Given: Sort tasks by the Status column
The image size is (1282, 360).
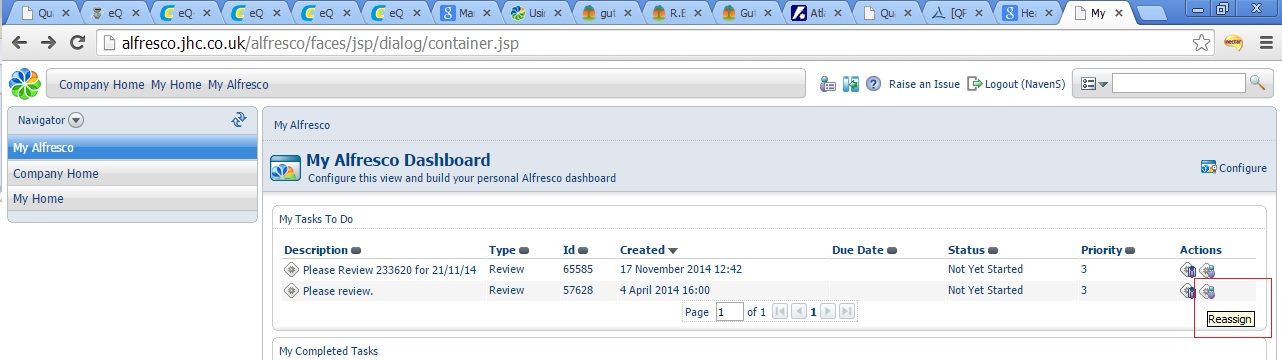Looking at the screenshot, I should pyautogui.click(x=973, y=250).
